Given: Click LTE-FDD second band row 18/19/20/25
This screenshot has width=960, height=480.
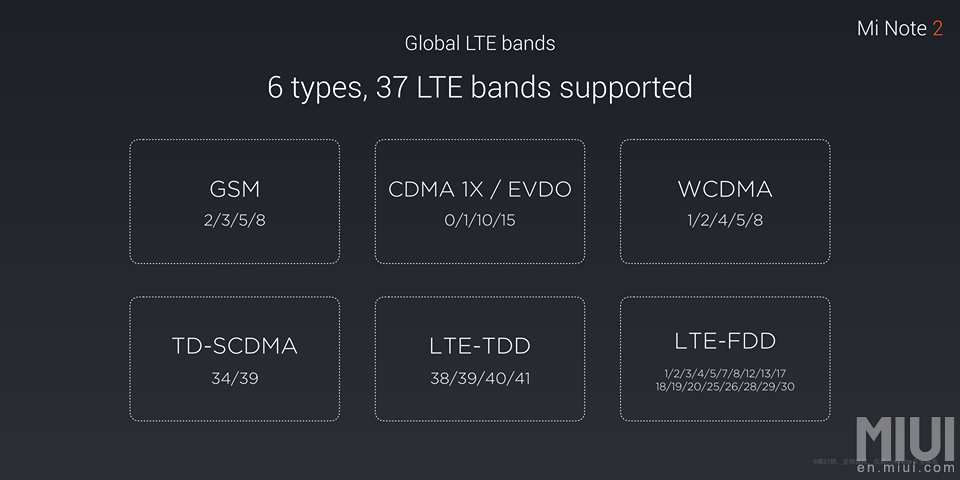Looking at the screenshot, I should coord(725,387).
